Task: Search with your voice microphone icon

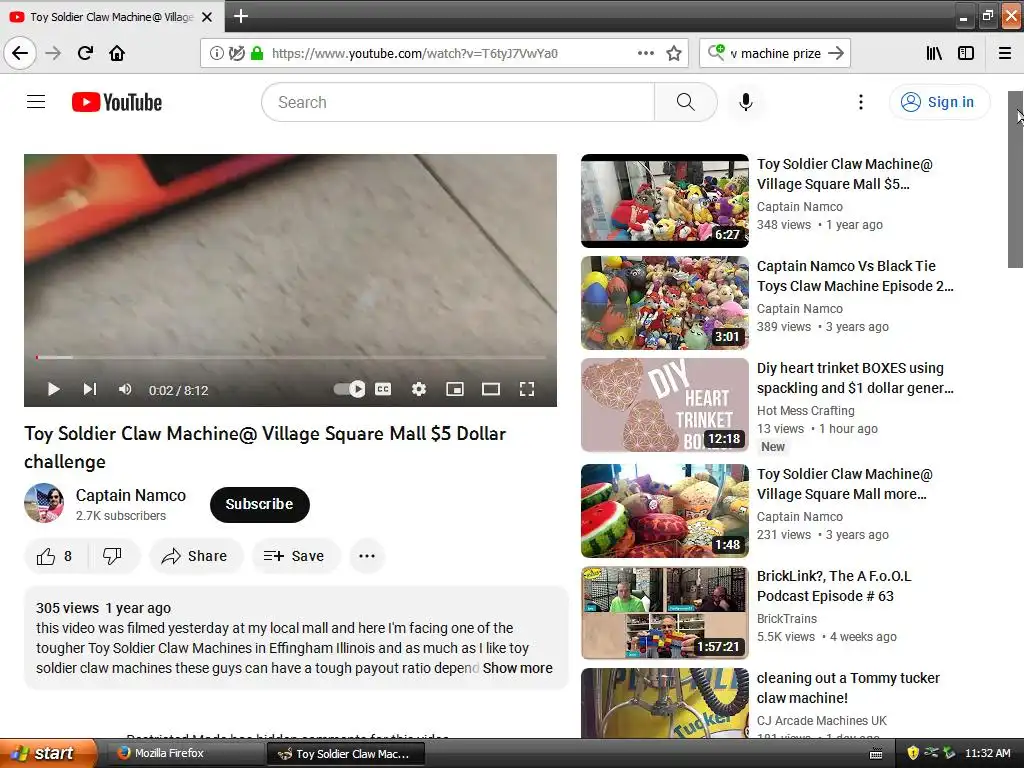Action: point(746,102)
